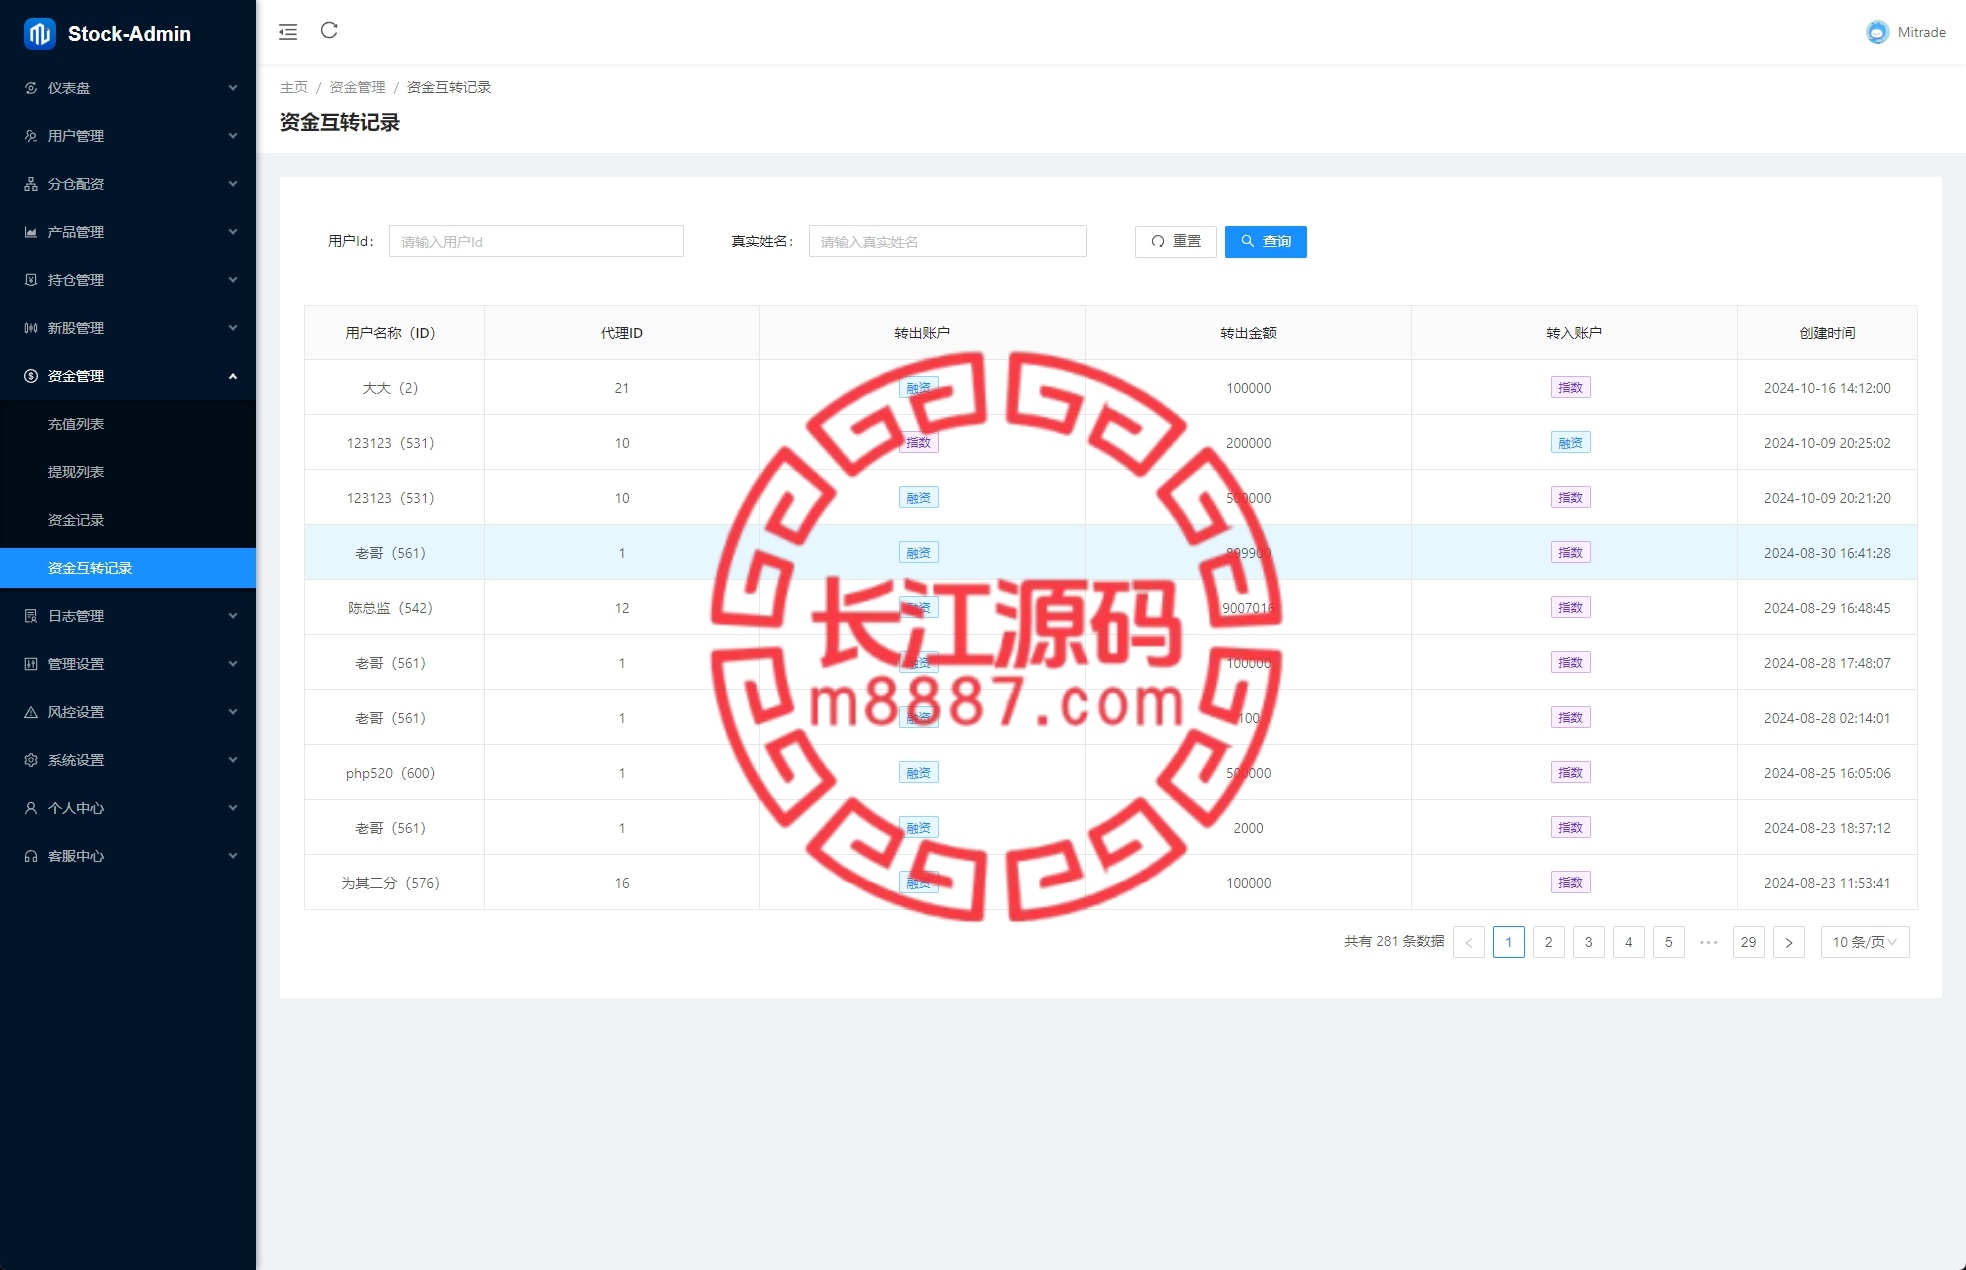This screenshot has width=1966, height=1270.
Task: Click the ellipsis to jump pages forward
Action: pyautogui.click(x=1709, y=942)
